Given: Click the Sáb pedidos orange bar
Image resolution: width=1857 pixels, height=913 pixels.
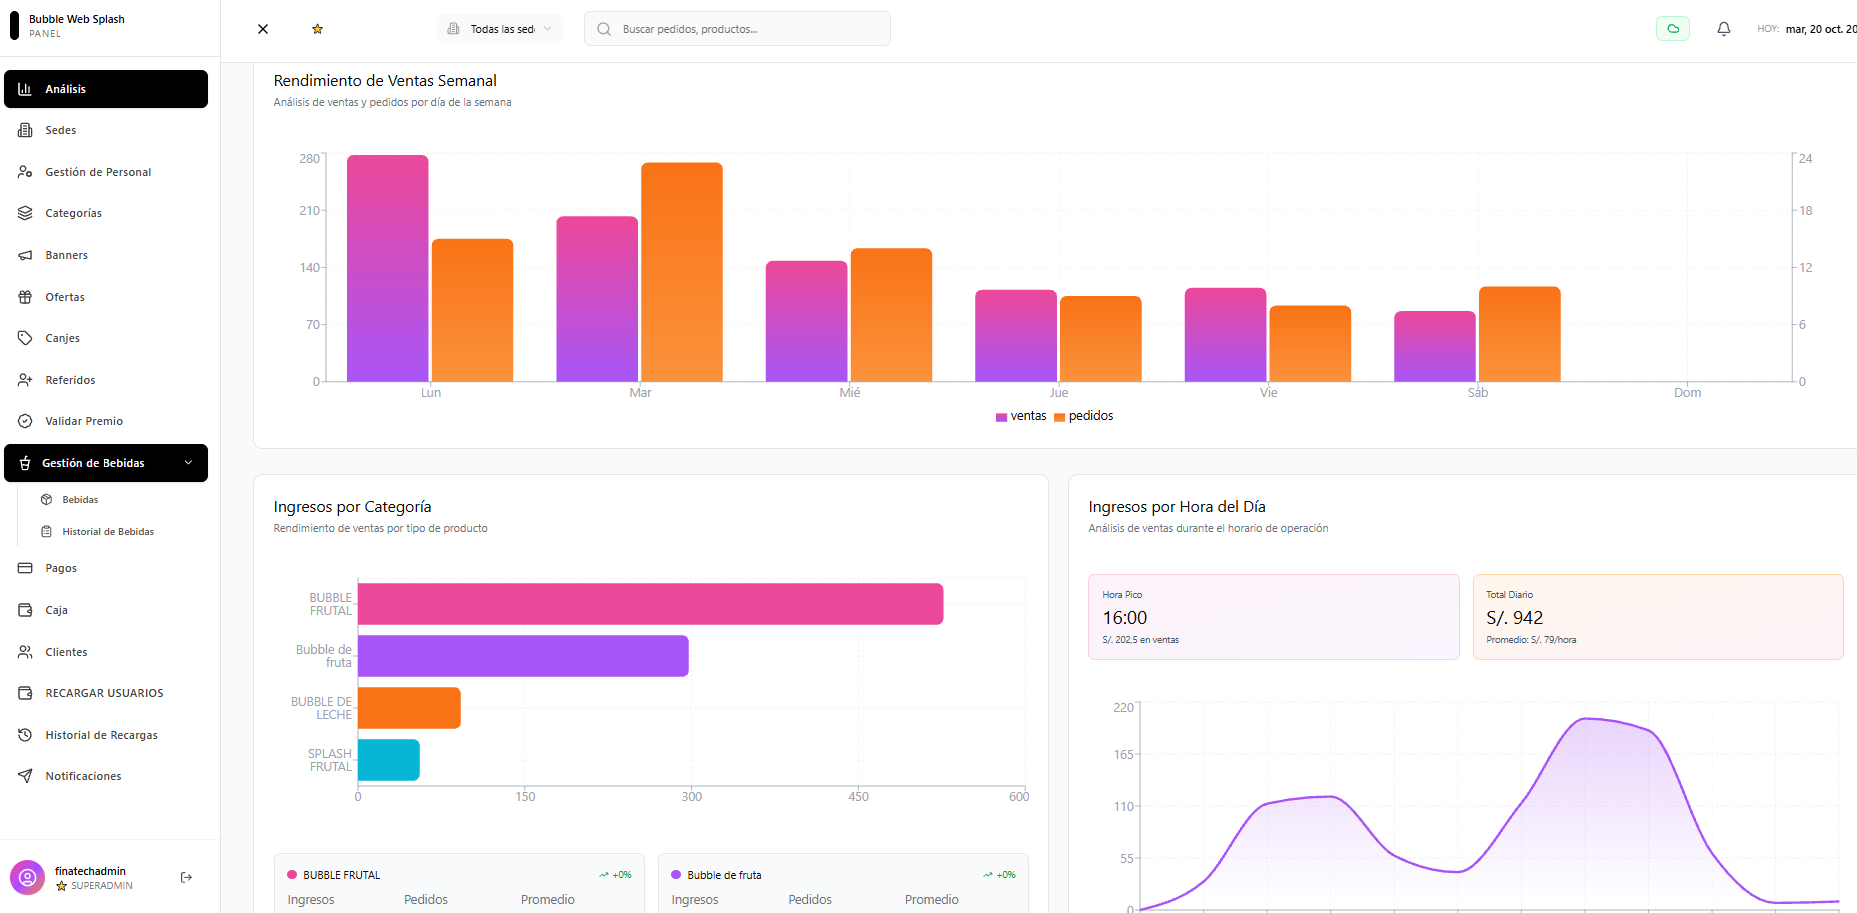Looking at the screenshot, I should point(1520,334).
